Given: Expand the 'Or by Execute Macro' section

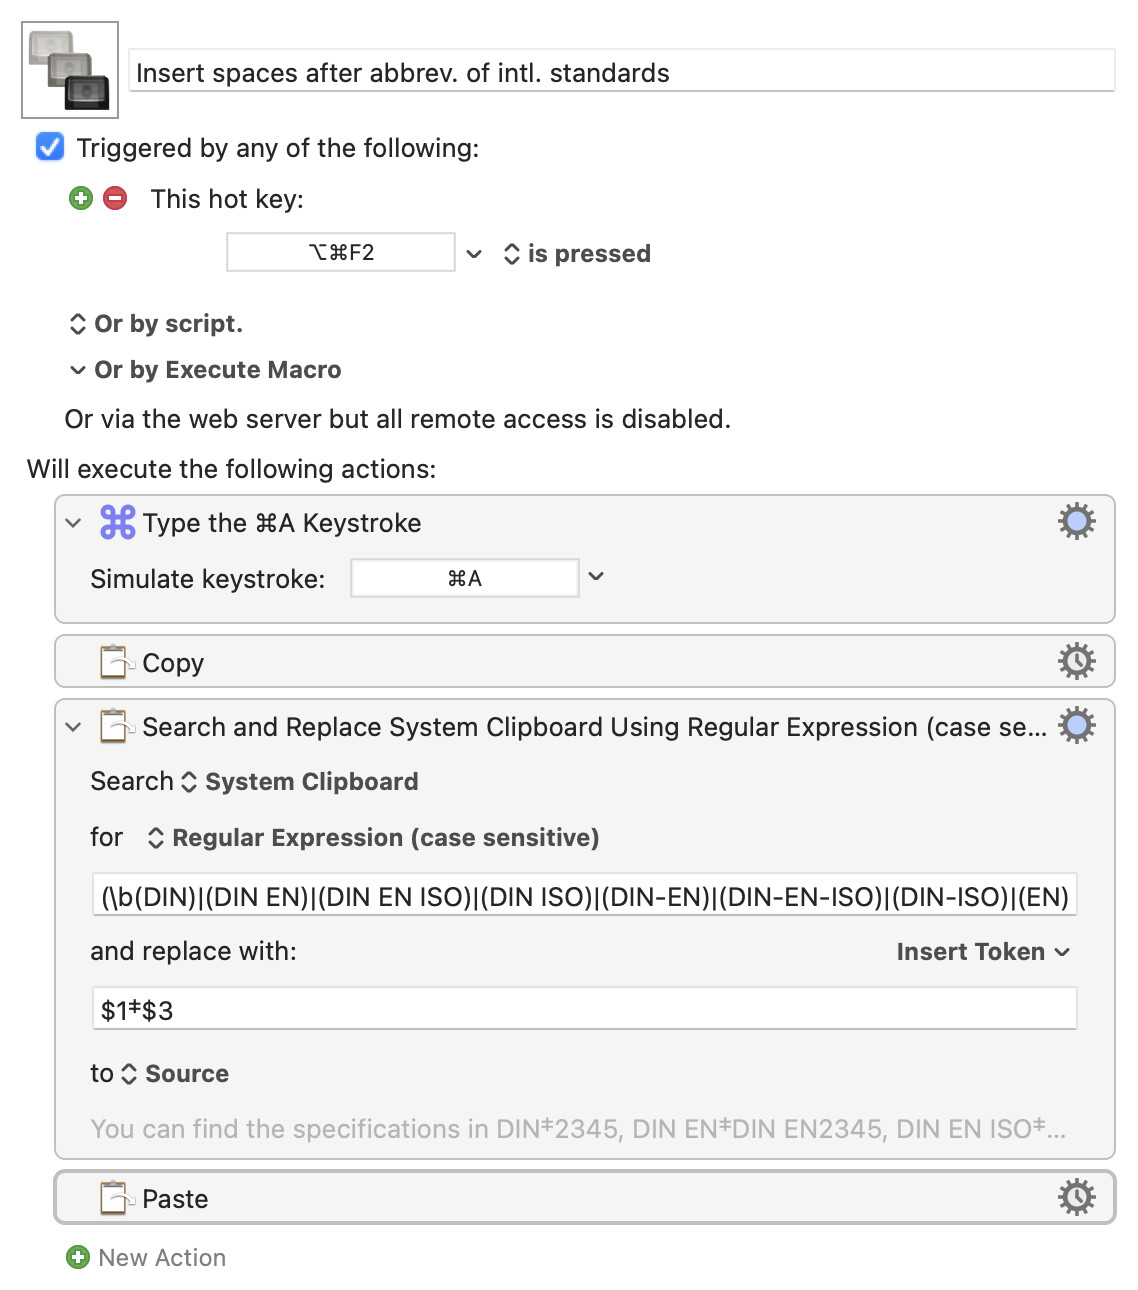Looking at the screenshot, I should point(205,370).
